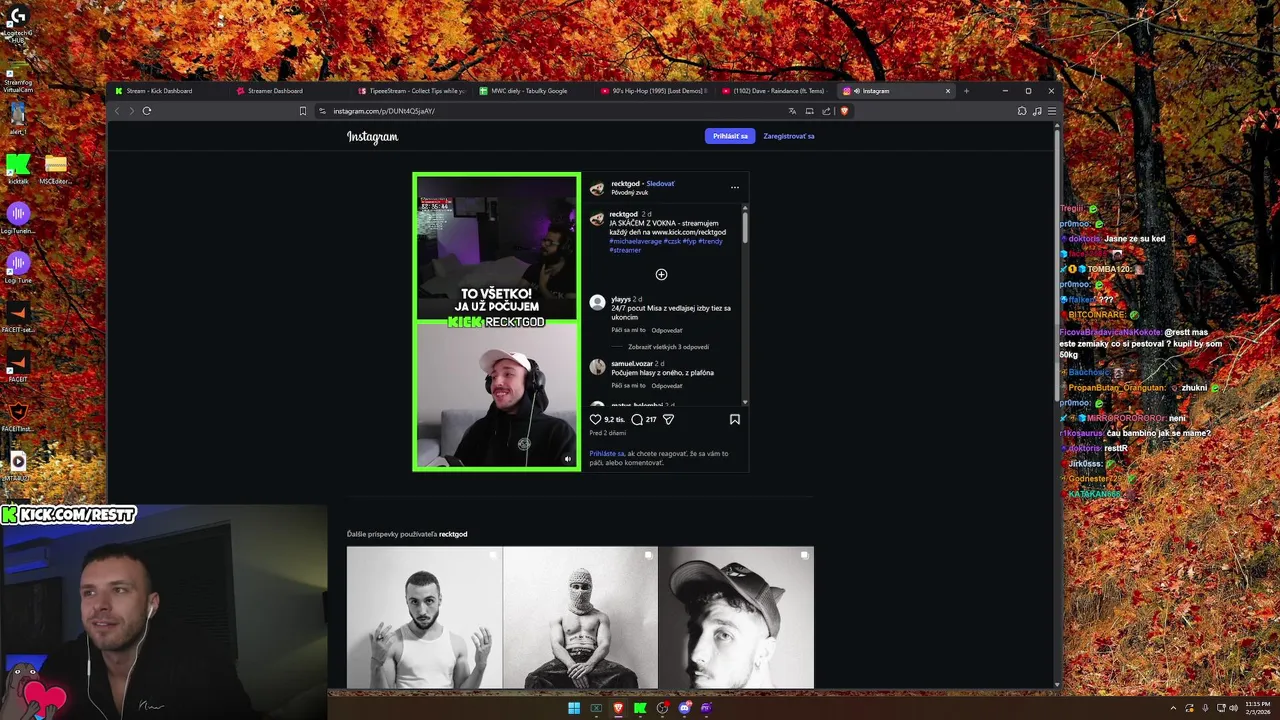Image resolution: width=1280 pixels, height=720 pixels.
Task: Open Discord from the taskbar
Action: pos(684,708)
